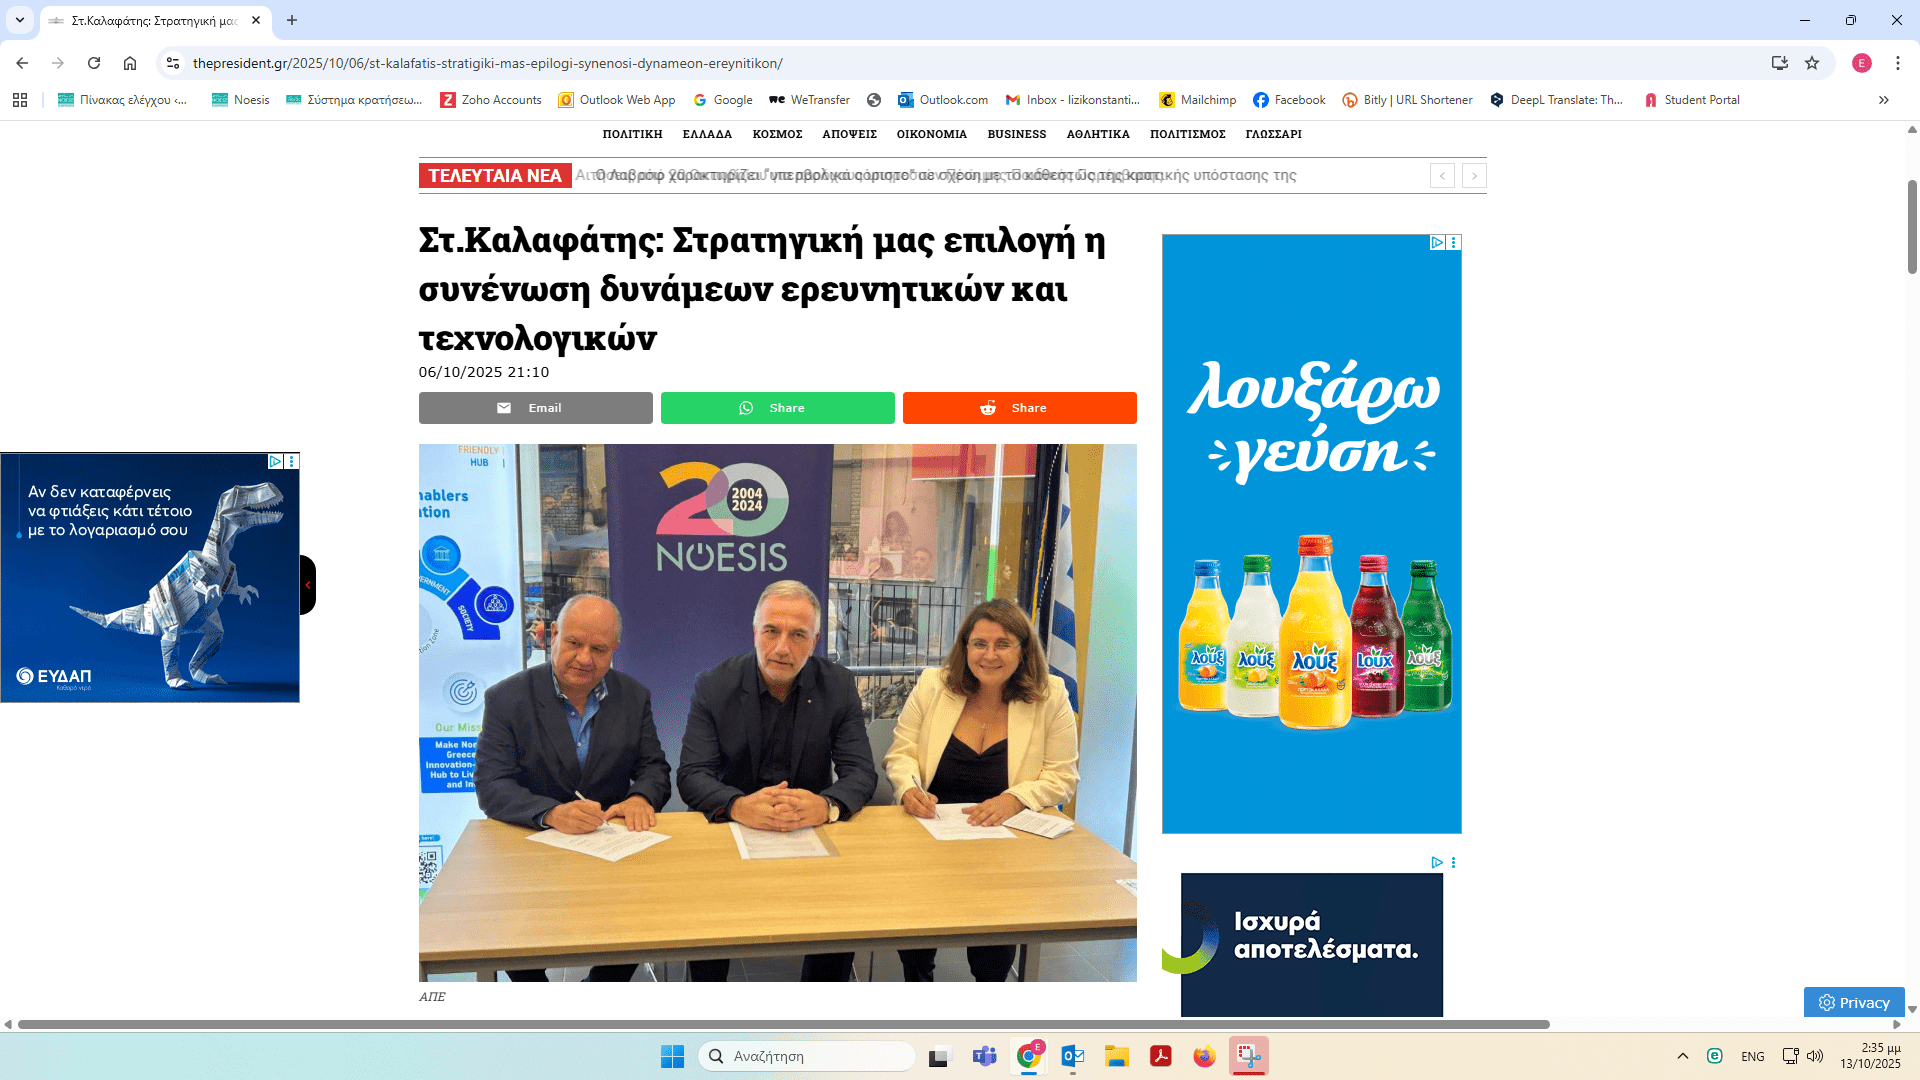
Task: Show hidden system tray icons
Action: (1682, 1056)
